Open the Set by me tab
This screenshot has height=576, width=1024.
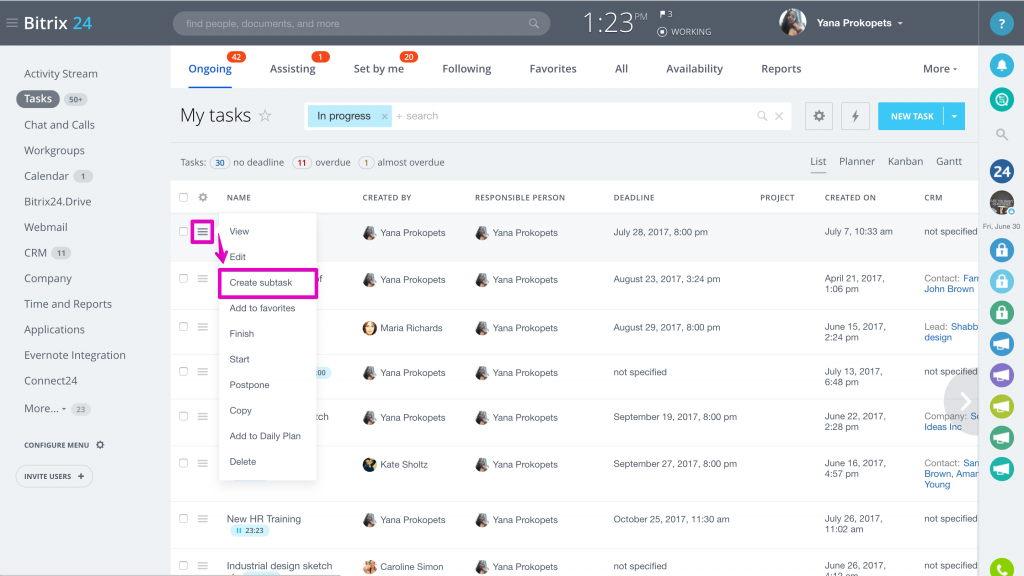pyautogui.click(x=379, y=69)
